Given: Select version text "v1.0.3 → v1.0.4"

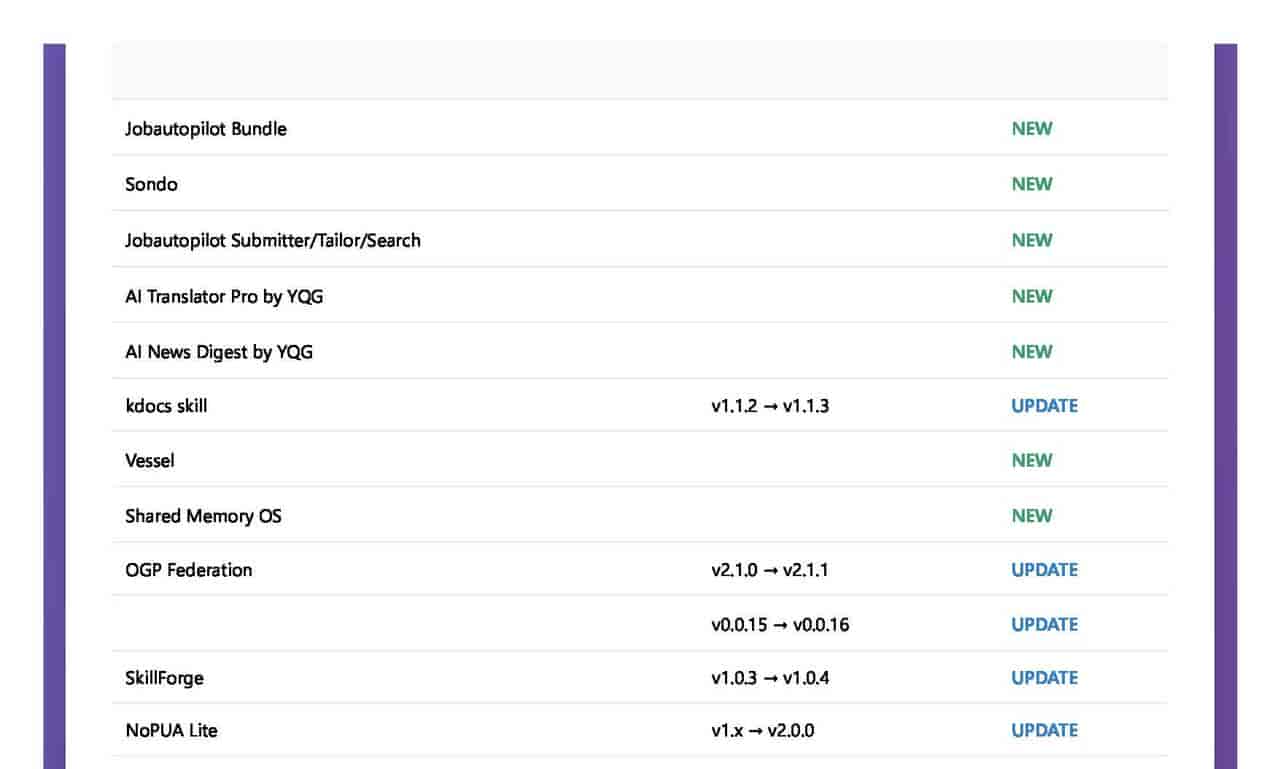Looking at the screenshot, I should point(770,678).
